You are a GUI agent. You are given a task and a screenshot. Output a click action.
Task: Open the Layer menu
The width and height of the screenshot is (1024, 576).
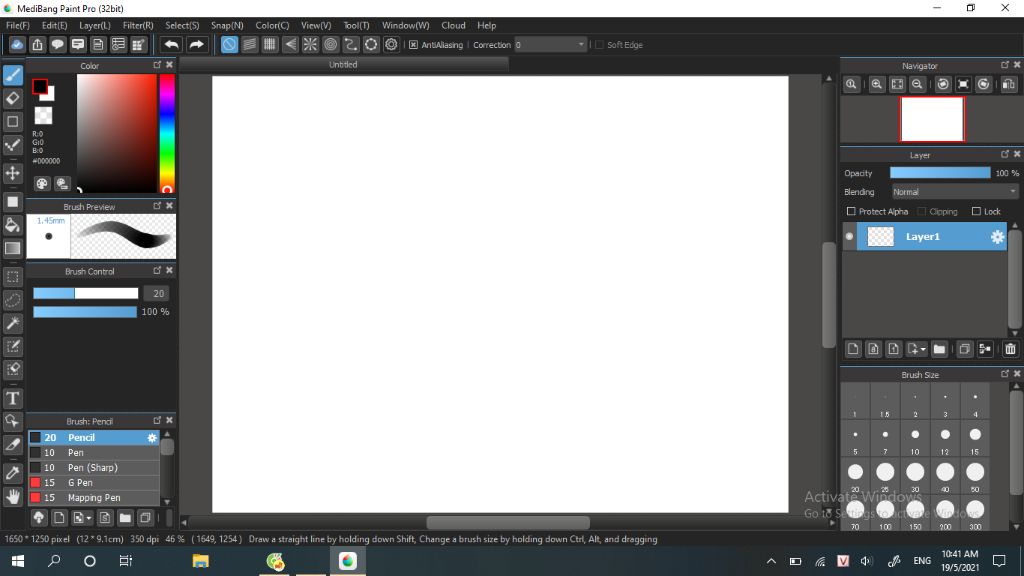95,25
